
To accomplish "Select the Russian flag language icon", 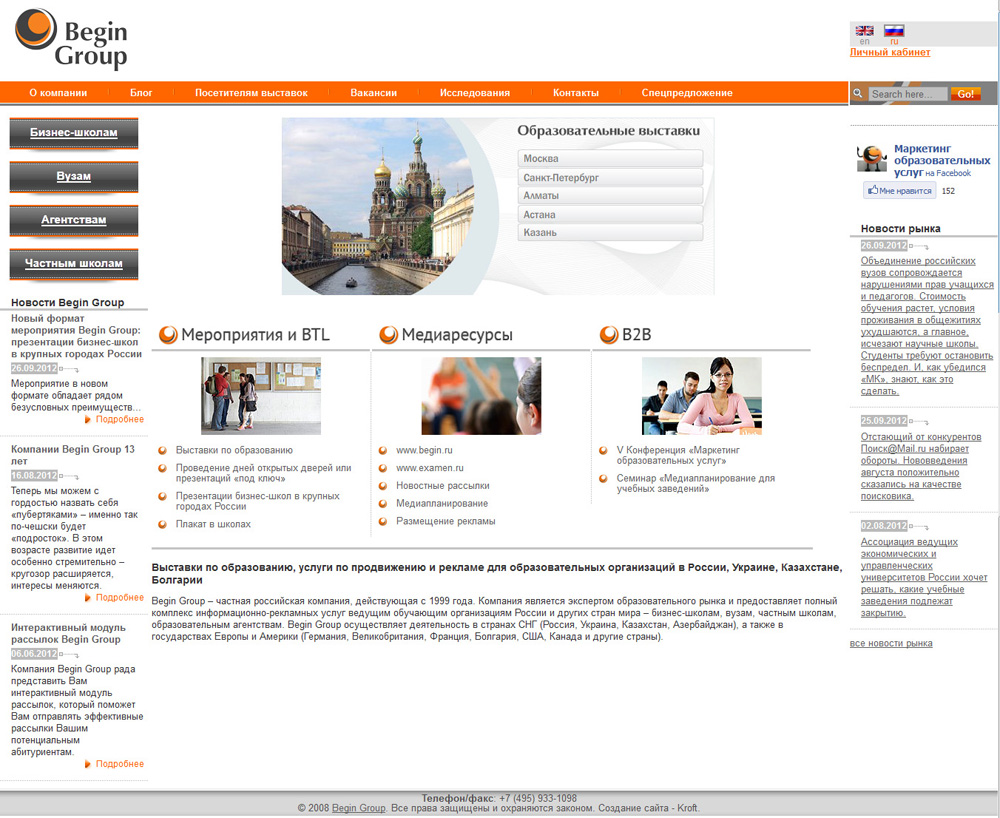I will (891, 32).
